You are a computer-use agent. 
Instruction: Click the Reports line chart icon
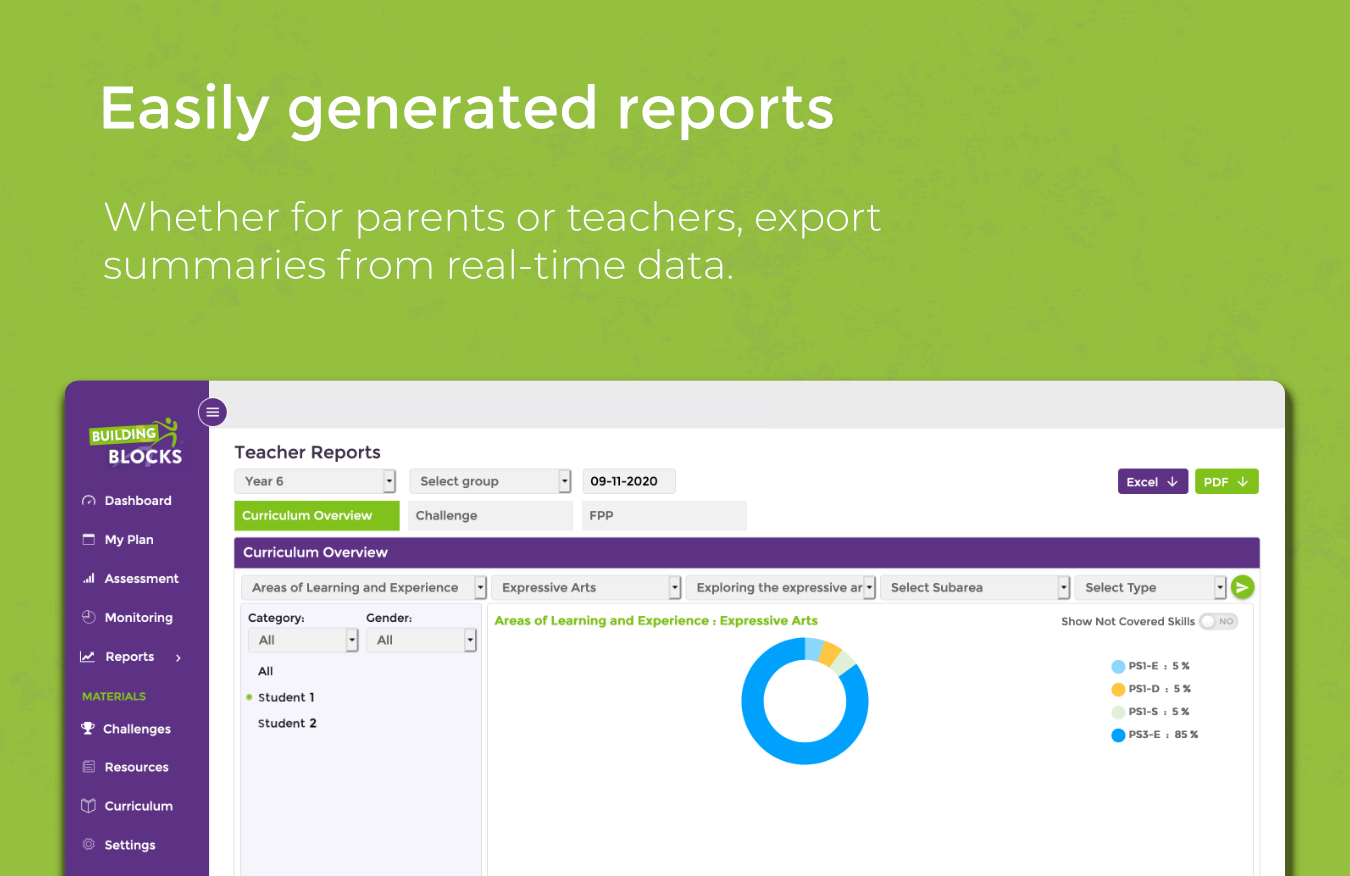pyautogui.click(x=88, y=657)
